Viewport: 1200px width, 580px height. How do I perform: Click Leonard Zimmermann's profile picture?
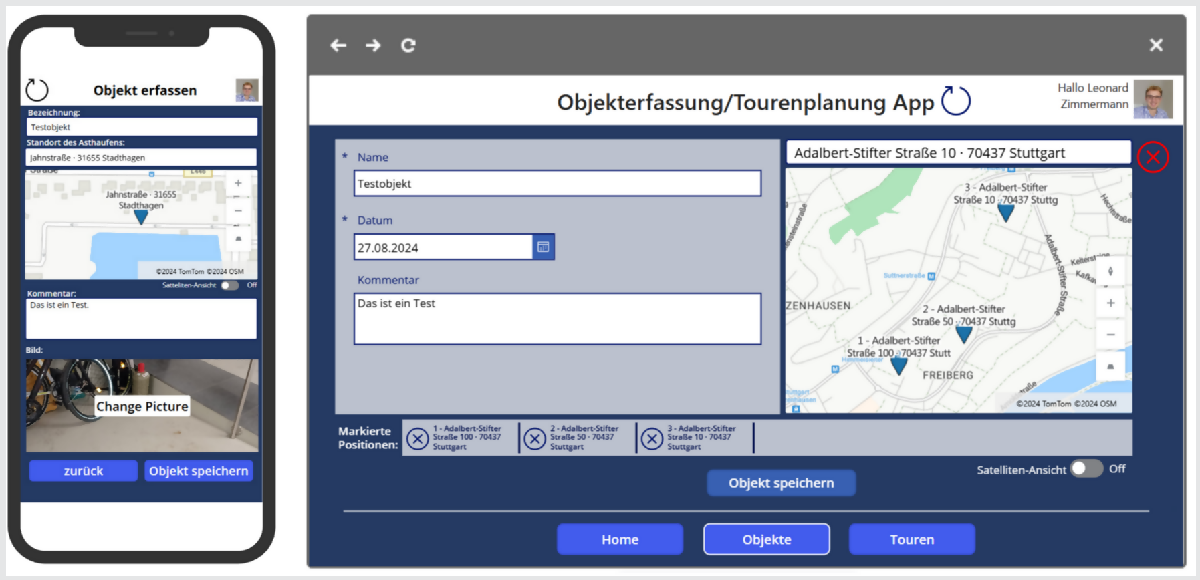pos(1152,99)
